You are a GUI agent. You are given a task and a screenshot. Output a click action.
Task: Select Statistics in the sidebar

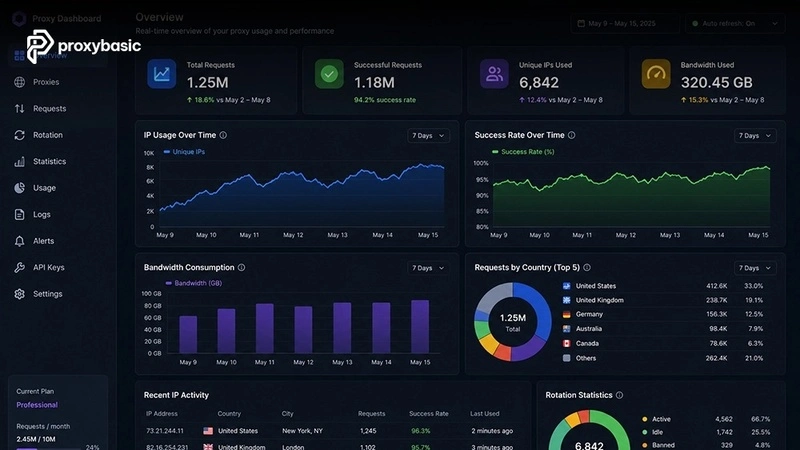49,161
